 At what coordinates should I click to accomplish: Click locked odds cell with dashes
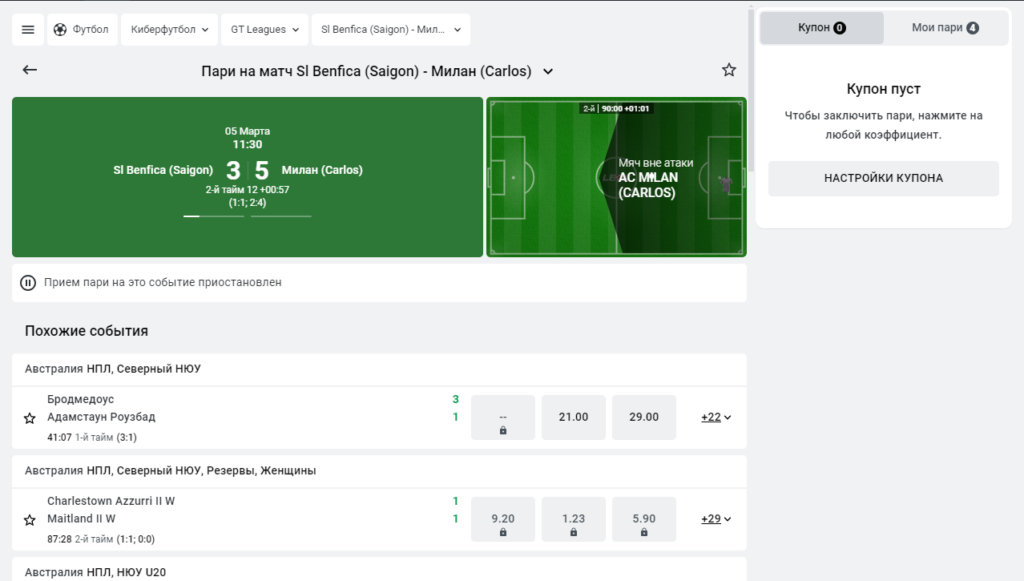[503, 417]
